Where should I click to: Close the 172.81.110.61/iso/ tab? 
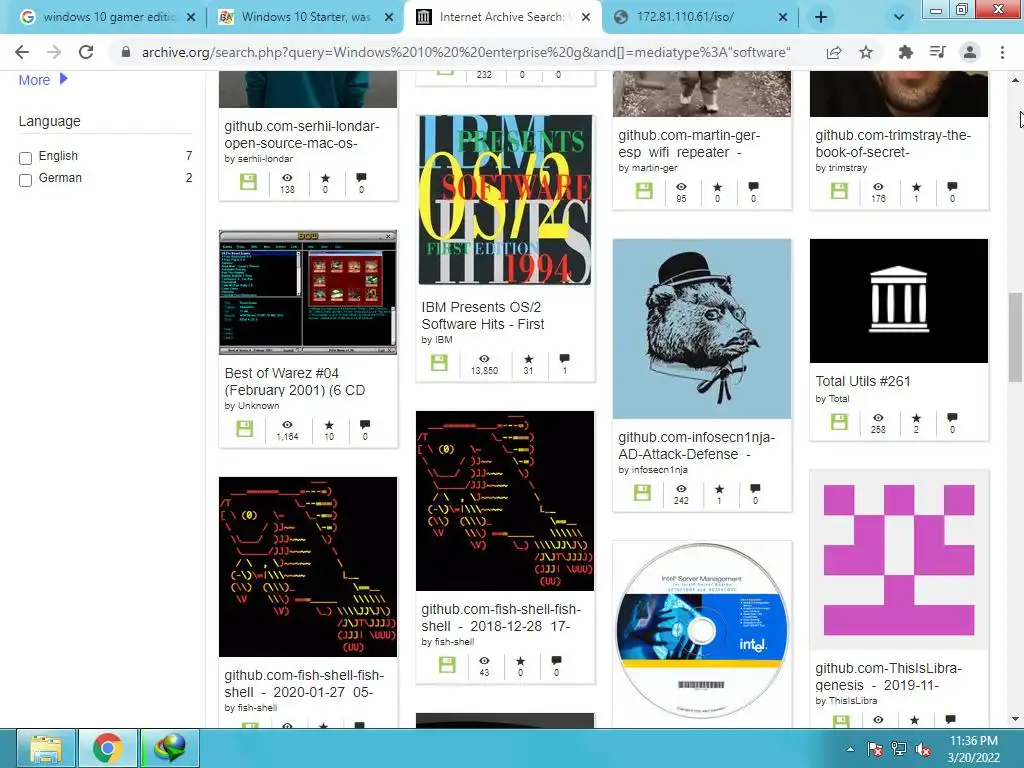[783, 18]
